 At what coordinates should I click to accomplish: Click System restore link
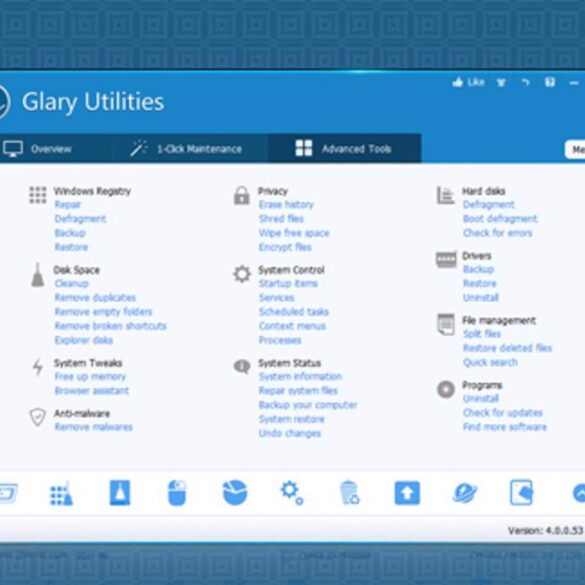(291, 419)
